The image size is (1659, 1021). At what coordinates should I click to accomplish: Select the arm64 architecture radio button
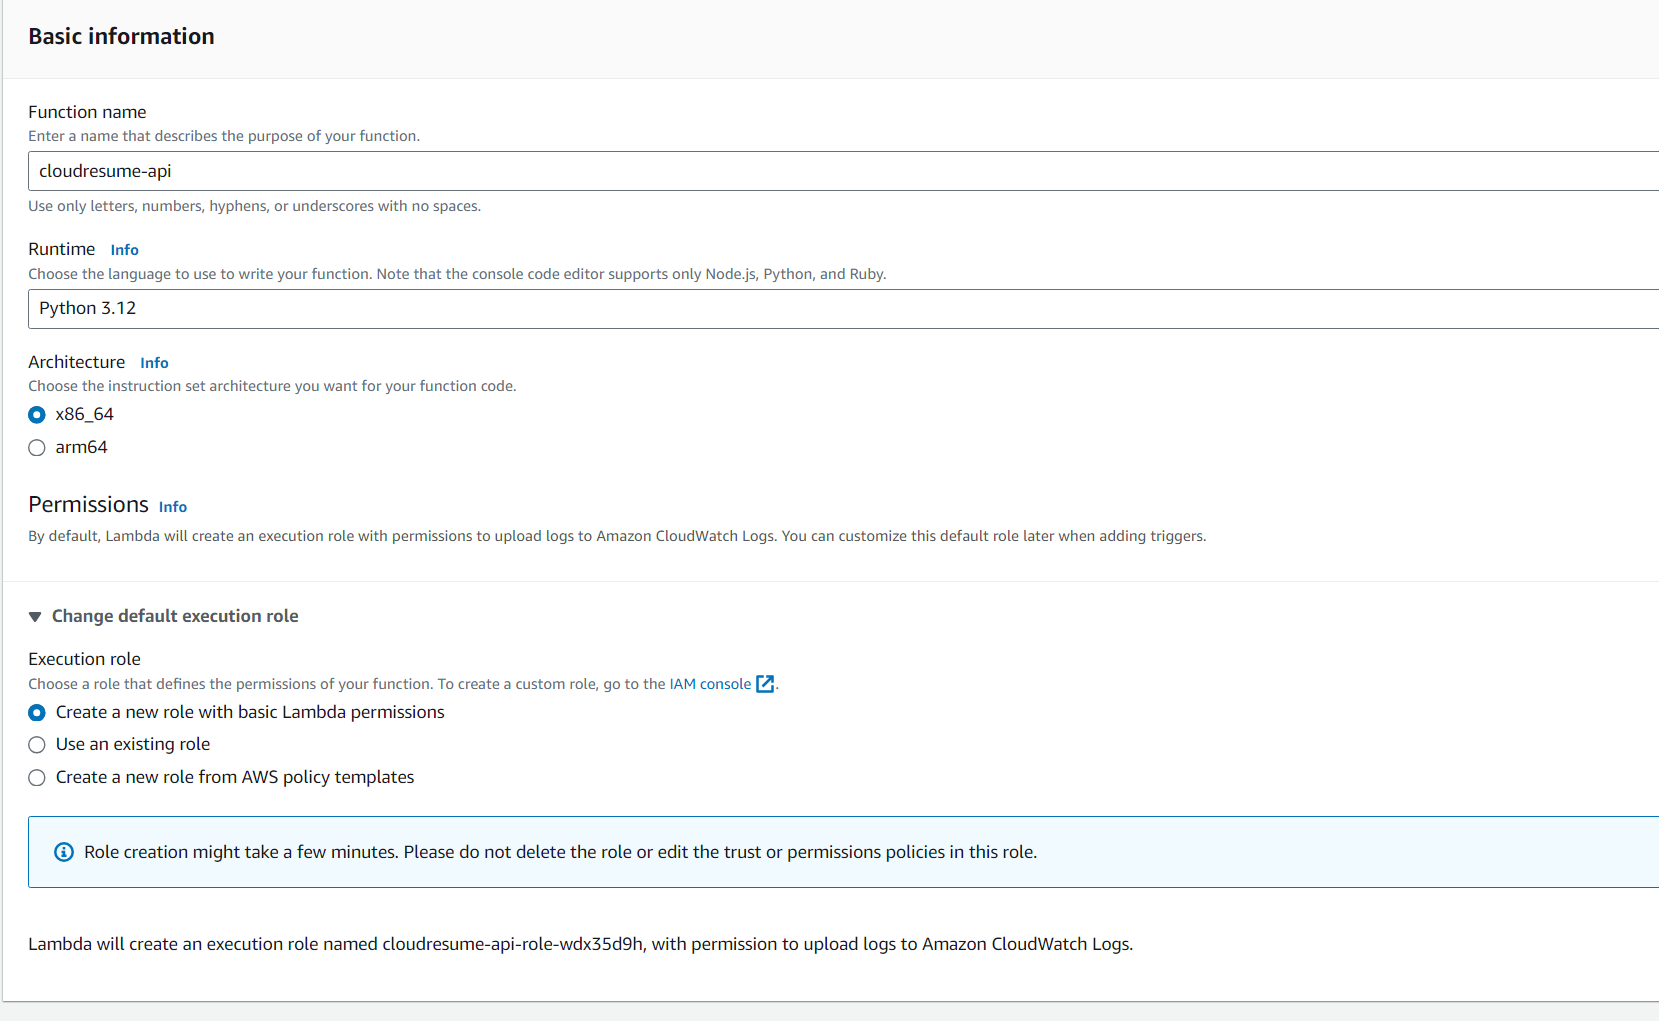pos(37,448)
